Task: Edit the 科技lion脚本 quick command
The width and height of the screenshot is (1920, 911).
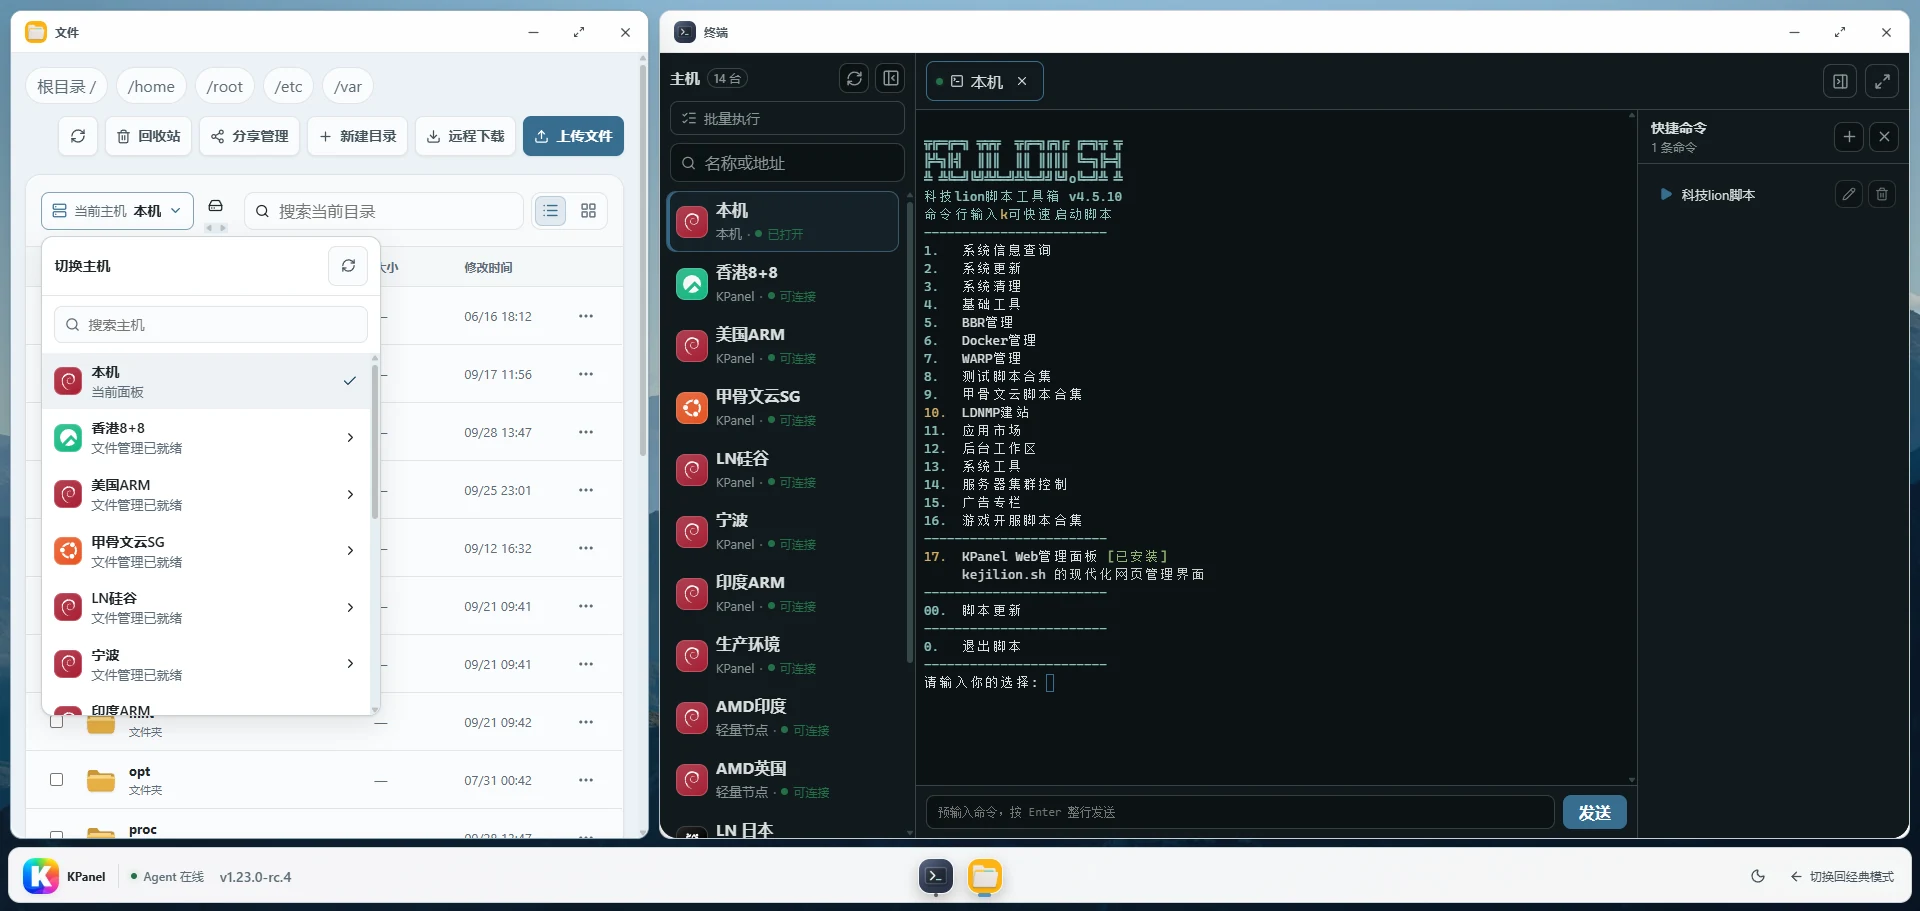Action: [x=1849, y=194]
